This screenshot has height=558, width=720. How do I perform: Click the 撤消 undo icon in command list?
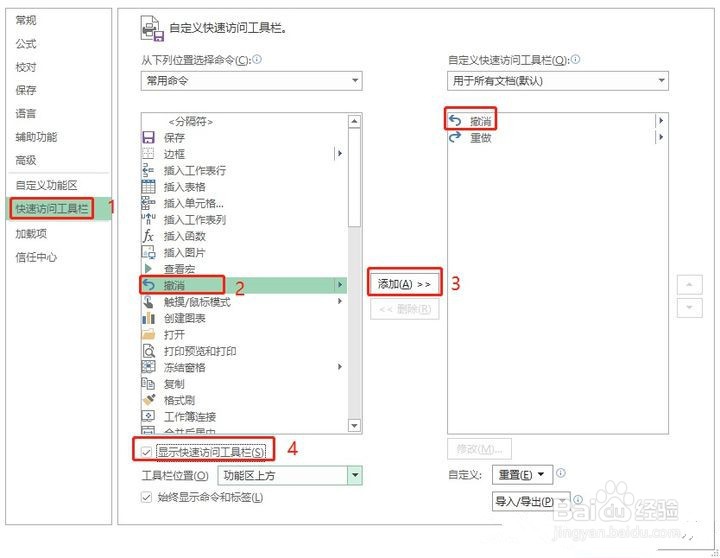coord(149,285)
